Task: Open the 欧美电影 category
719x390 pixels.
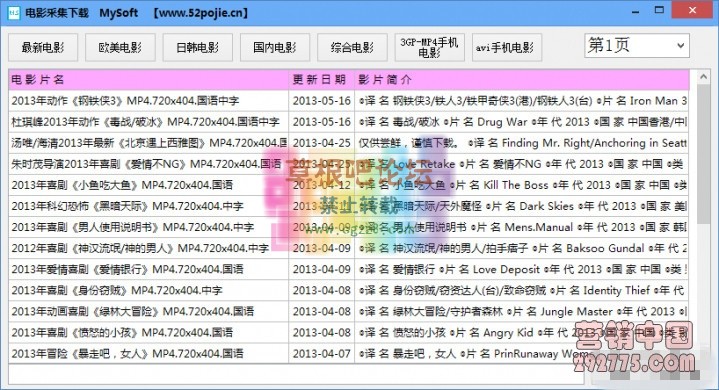Action: (x=120, y=47)
